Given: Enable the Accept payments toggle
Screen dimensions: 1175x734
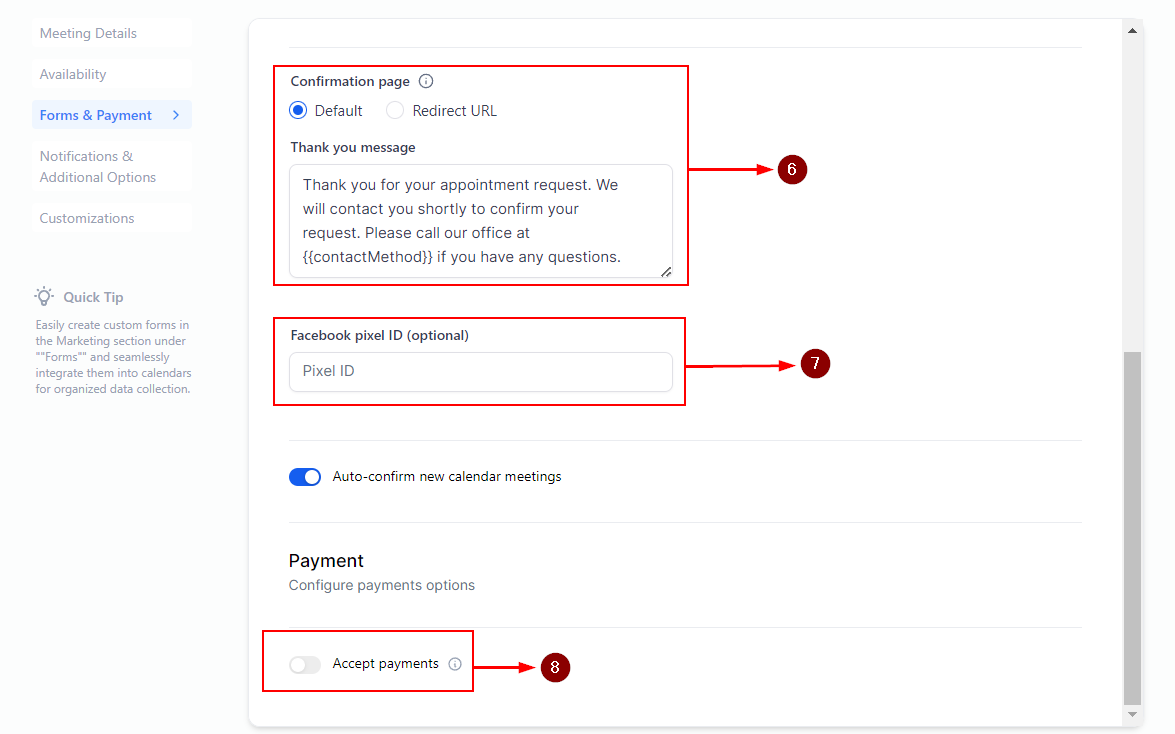Looking at the screenshot, I should coord(305,664).
